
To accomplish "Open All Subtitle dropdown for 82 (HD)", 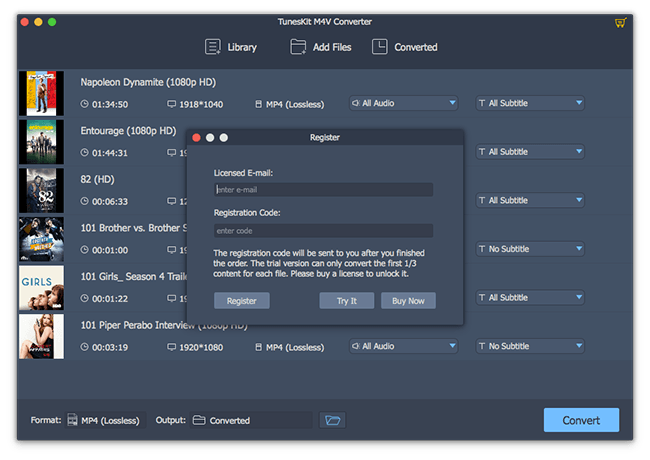I will [x=530, y=200].
